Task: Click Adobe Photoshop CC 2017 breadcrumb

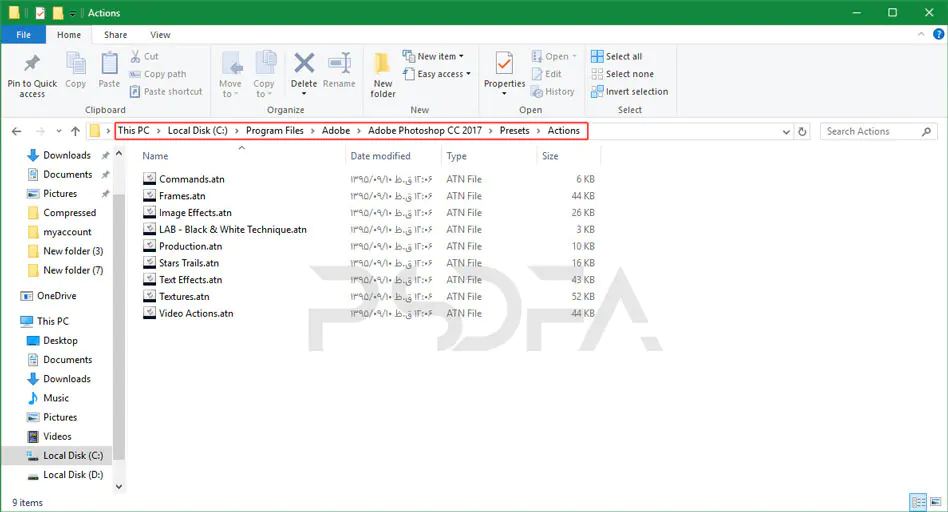Action: pyautogui.click(x=425, y=131)
